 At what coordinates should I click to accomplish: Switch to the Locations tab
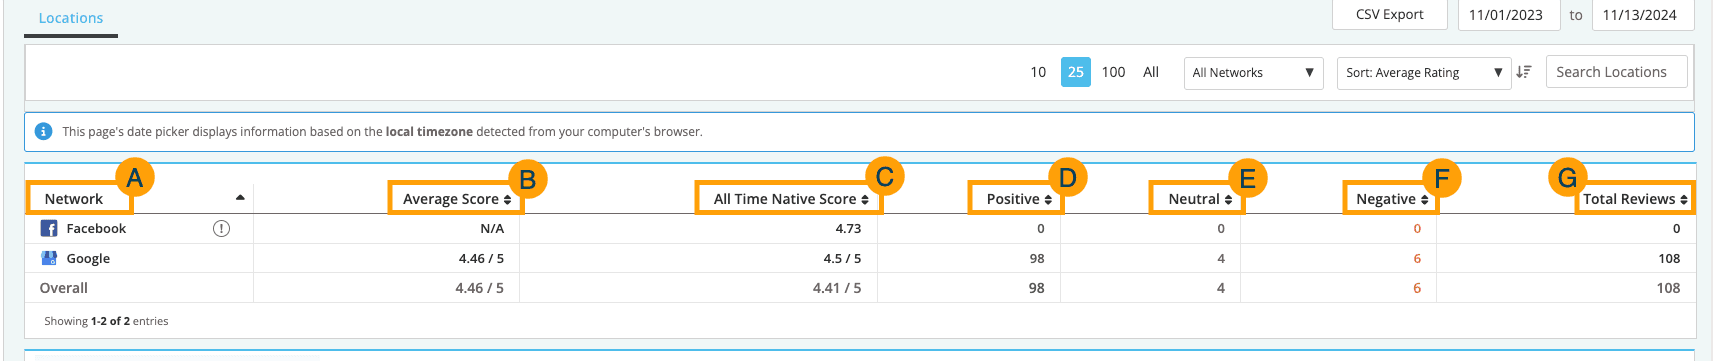[x=71, y=18]
